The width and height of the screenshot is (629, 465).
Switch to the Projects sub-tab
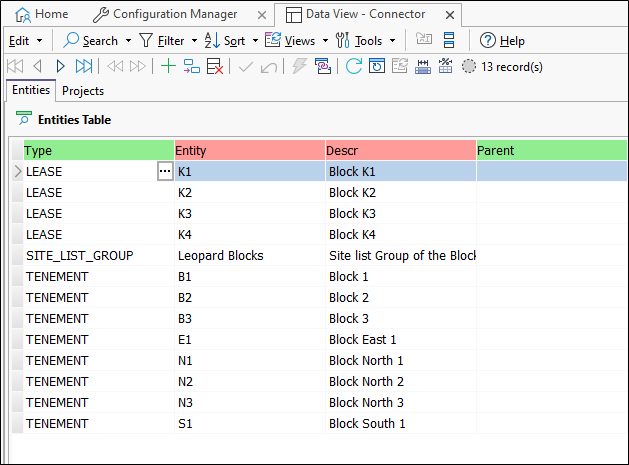tap(83, 91)
